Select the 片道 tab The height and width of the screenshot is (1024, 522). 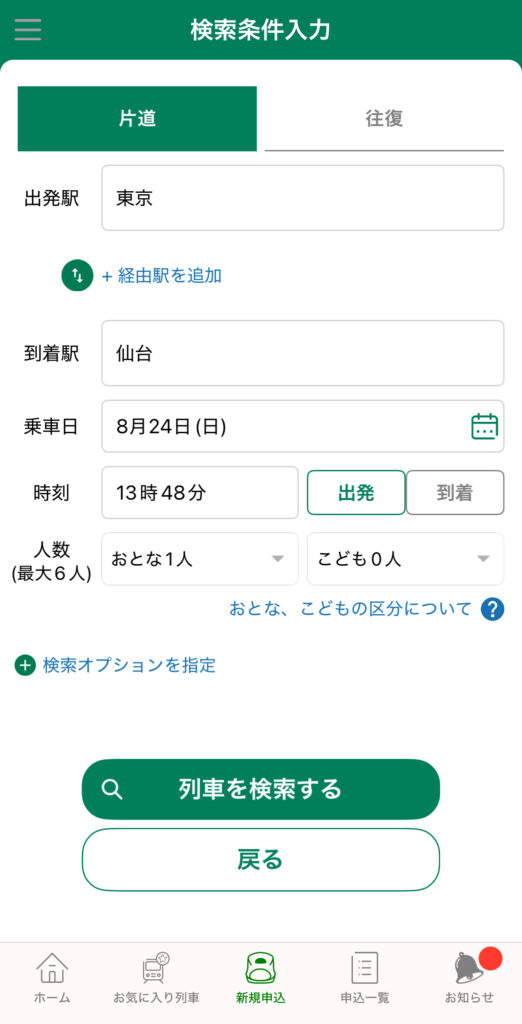[x=137, y=119]
